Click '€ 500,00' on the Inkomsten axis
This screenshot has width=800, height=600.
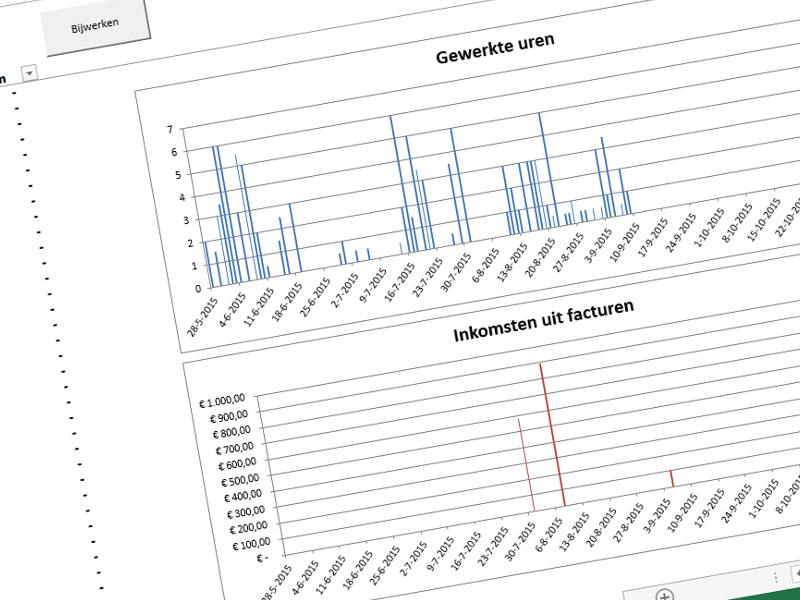tap(240, 480)
